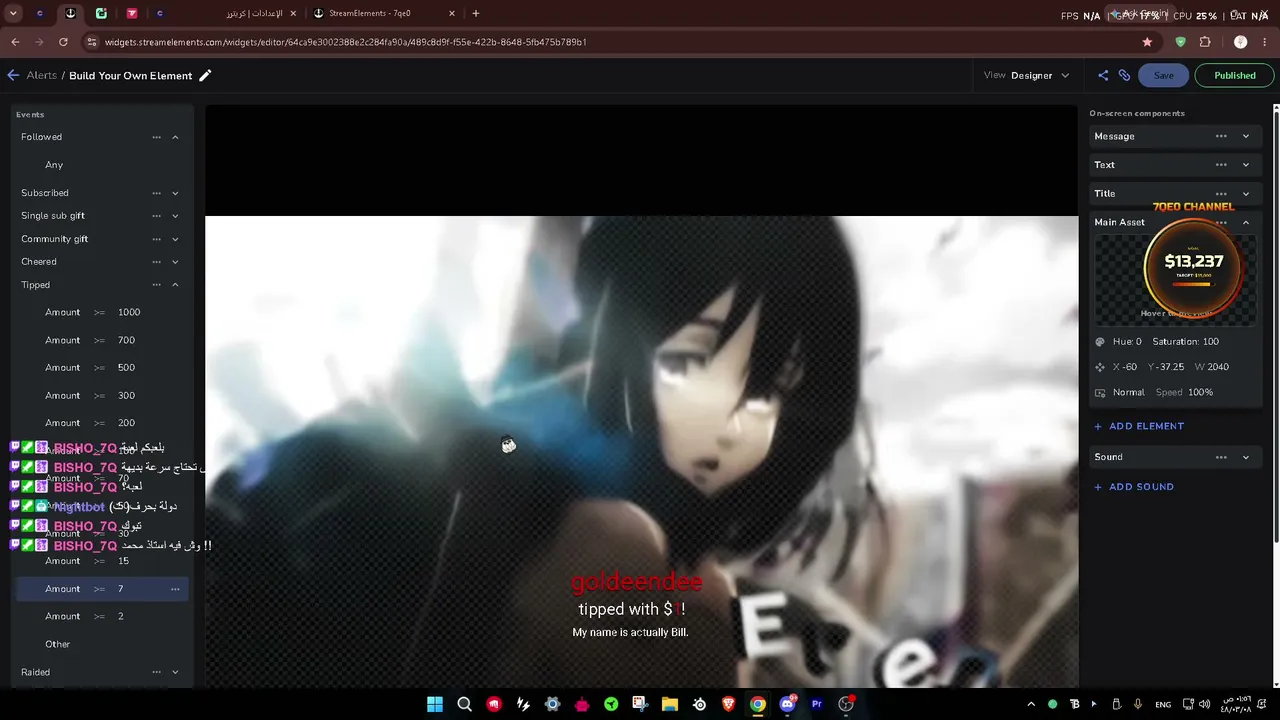Open the Followed event options menu
The image size is (1280, 720).
[x=156, y=137]
